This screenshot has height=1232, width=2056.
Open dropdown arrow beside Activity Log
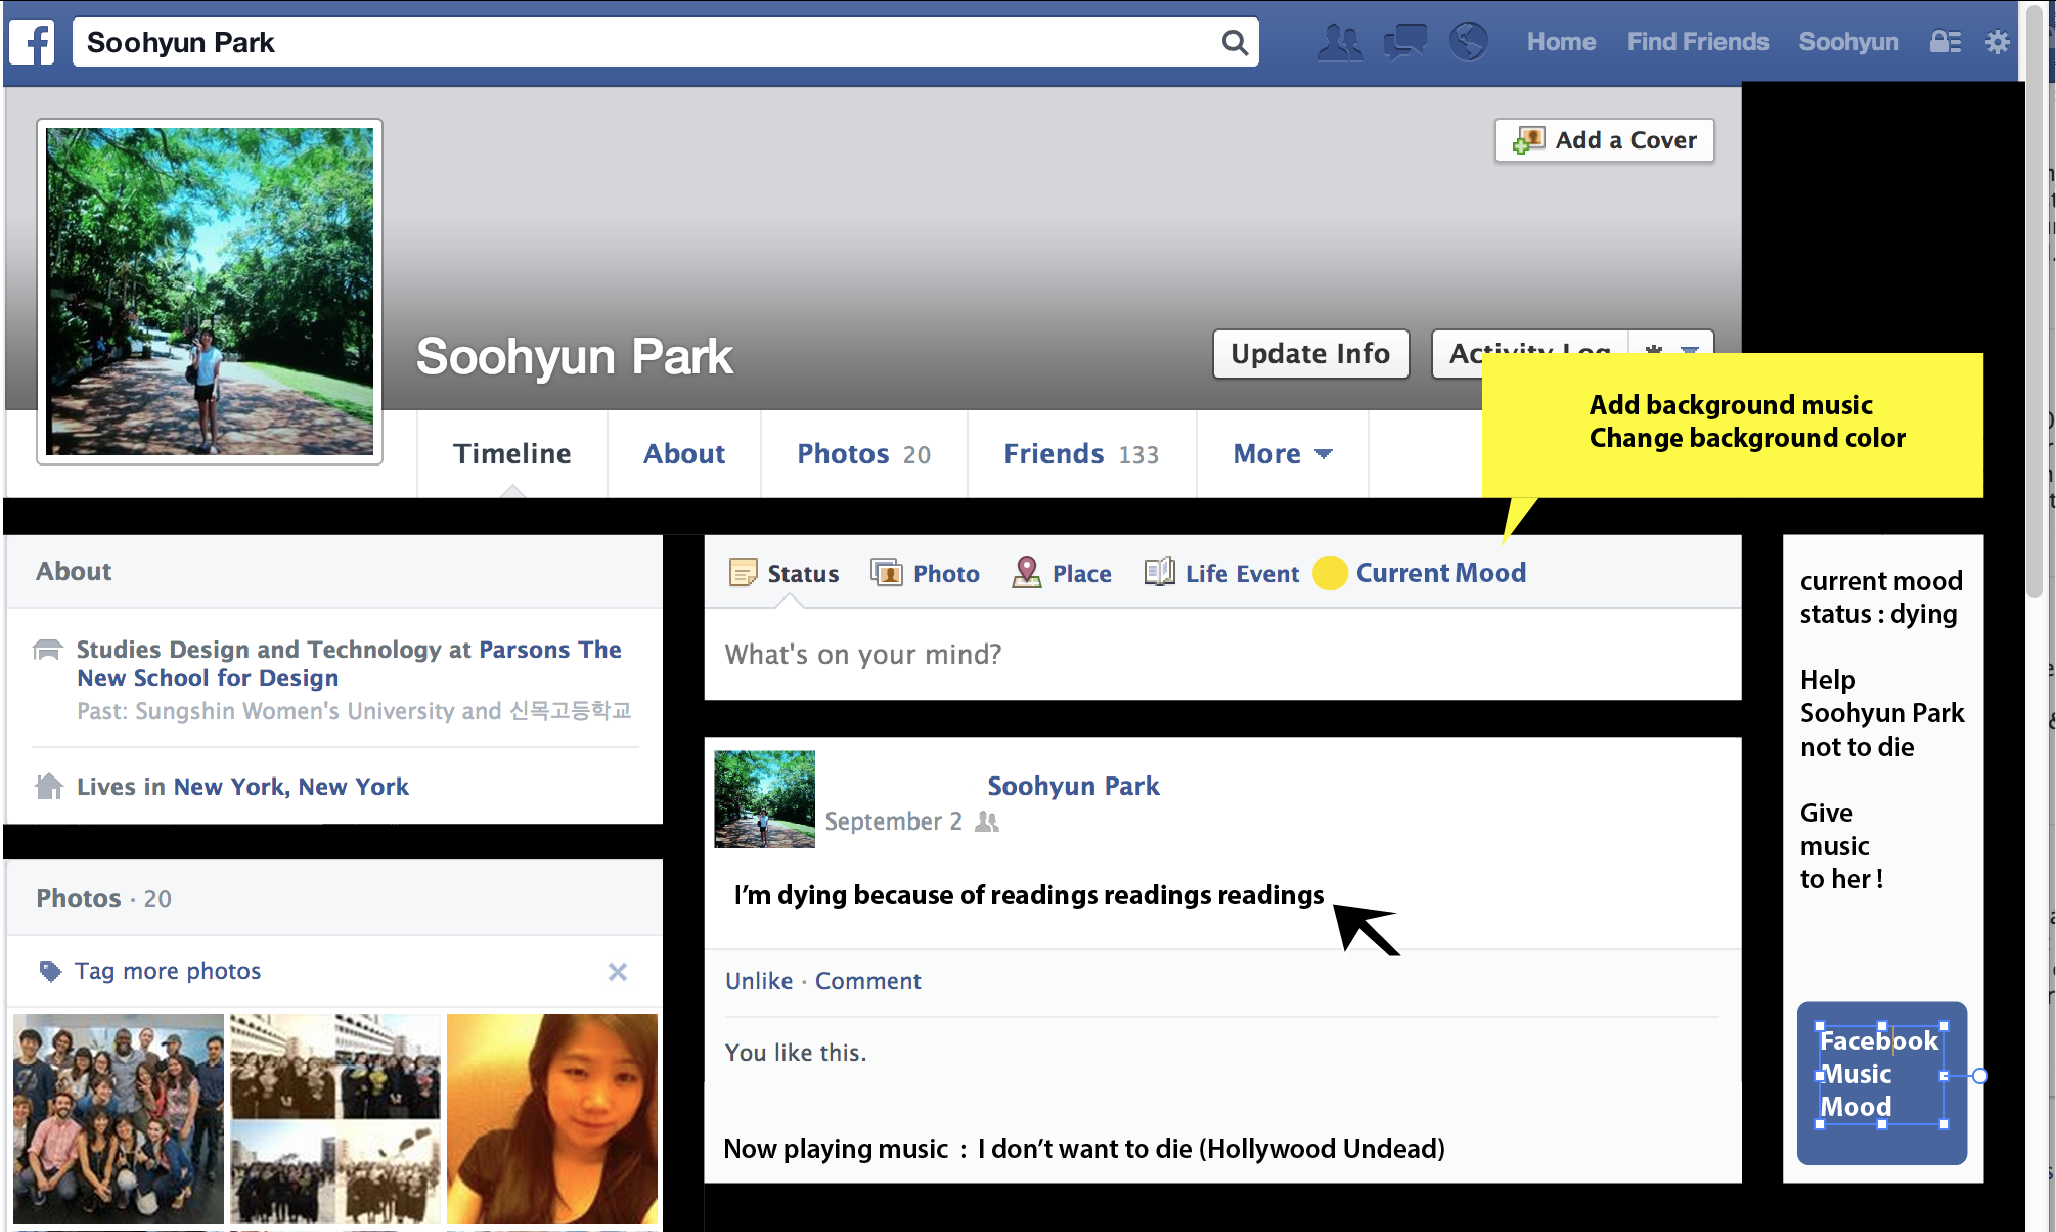[1690, 350]
